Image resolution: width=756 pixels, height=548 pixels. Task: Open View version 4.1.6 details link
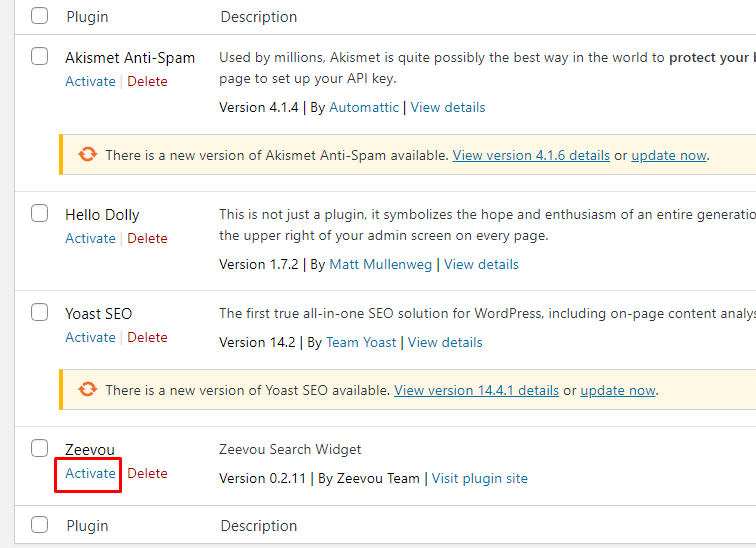point(531,155)
